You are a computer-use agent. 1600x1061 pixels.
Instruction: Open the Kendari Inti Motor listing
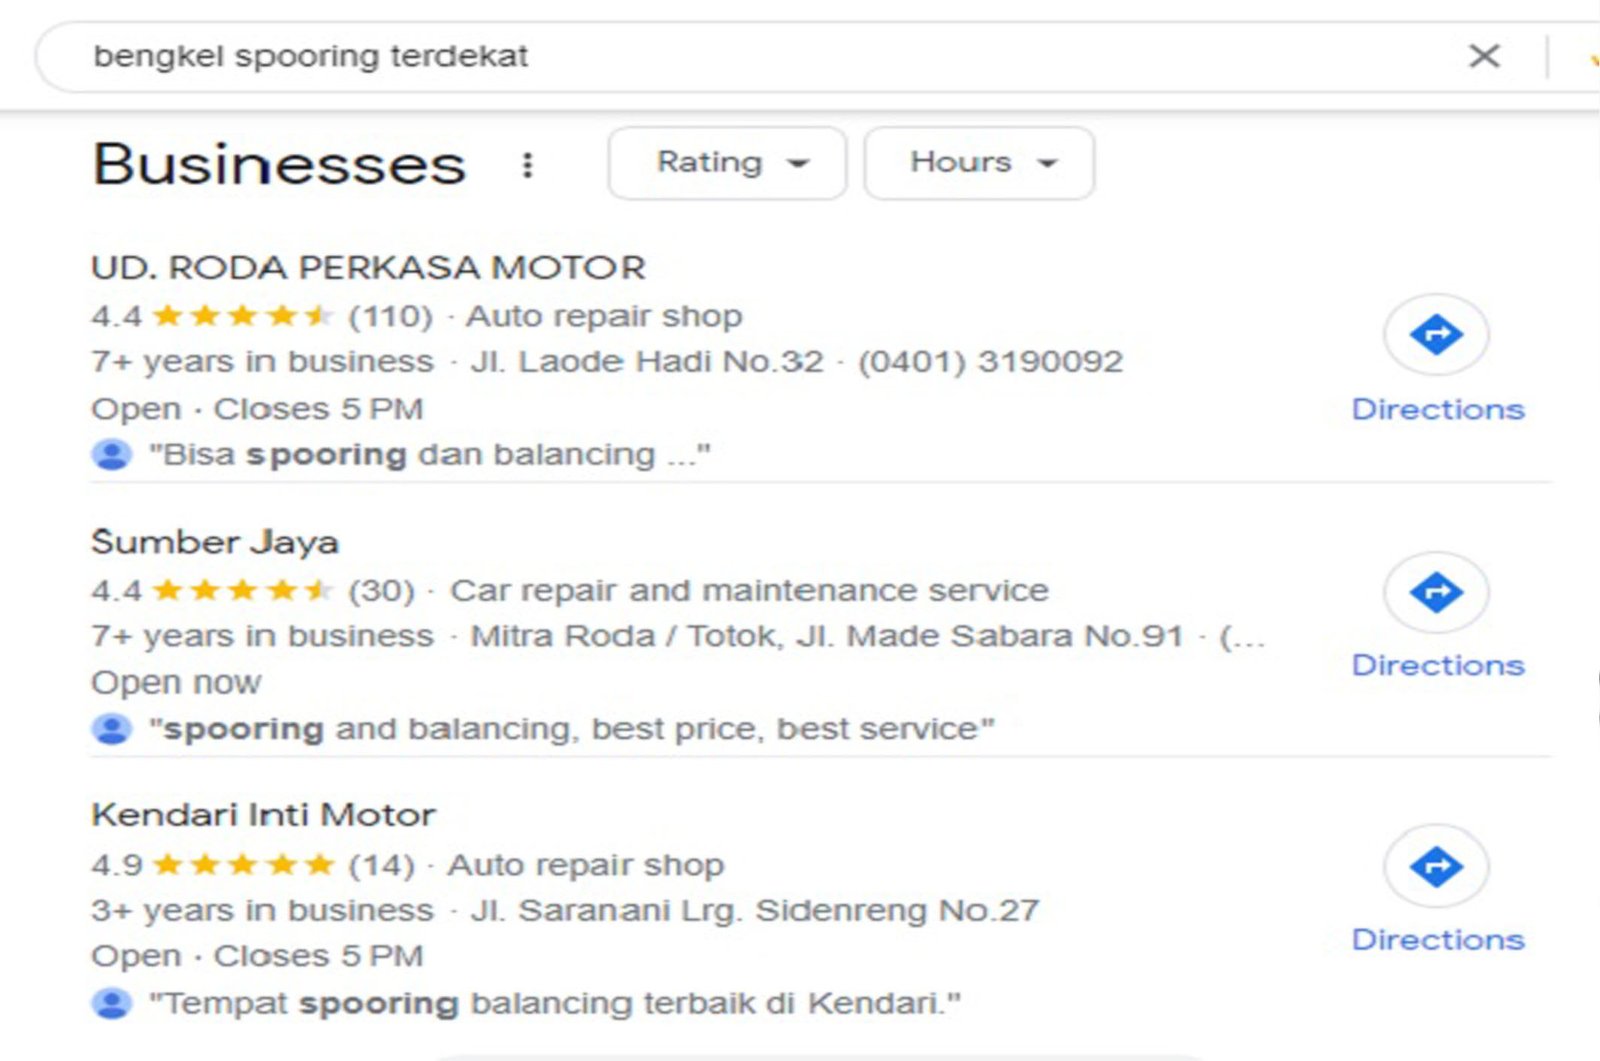click(x=263, y=815)
